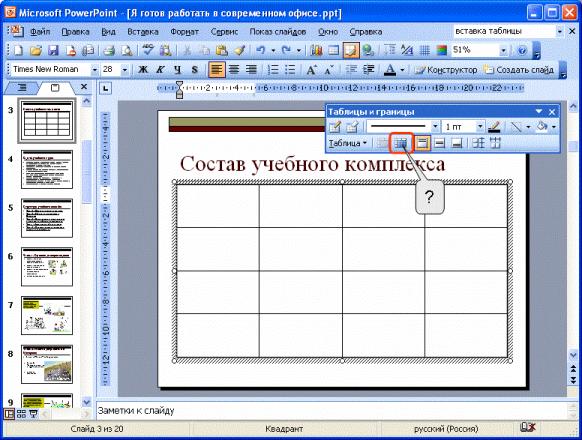Open the Правка menu
The height and width of the screenshot is (440, 582).
[75, 32]
